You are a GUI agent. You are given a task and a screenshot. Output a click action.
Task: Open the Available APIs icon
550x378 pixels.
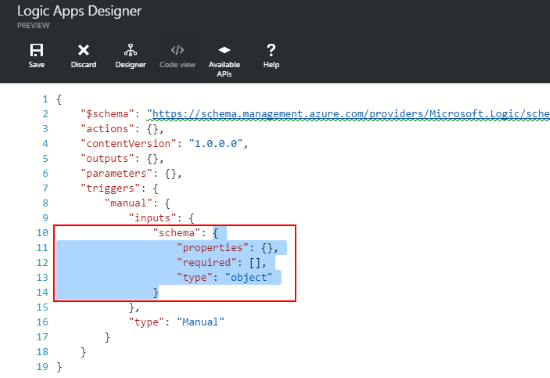224,50
